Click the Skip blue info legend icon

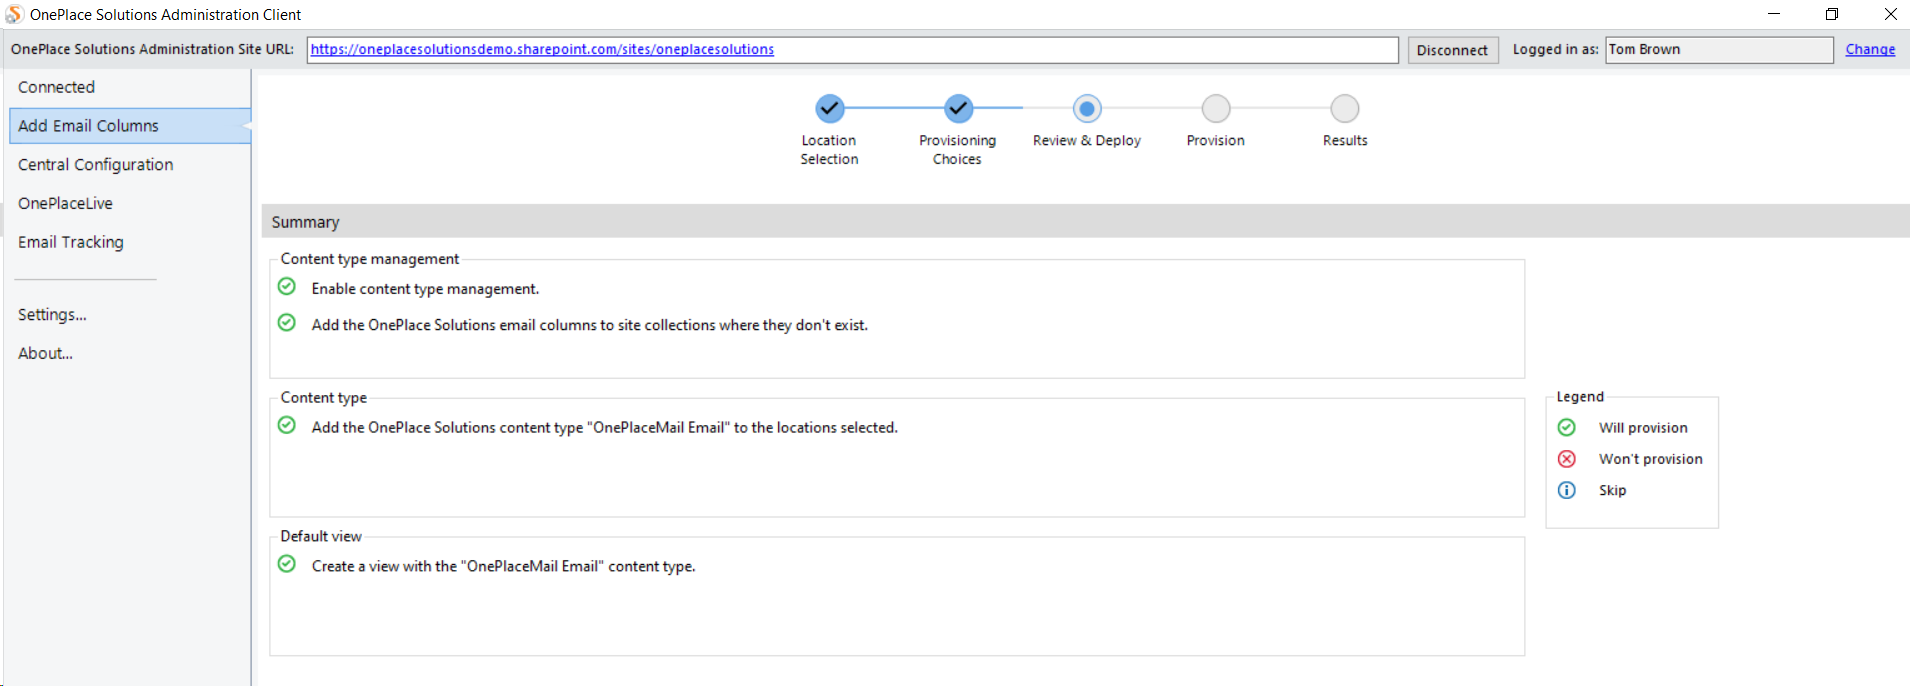(x=1567, y=490)
